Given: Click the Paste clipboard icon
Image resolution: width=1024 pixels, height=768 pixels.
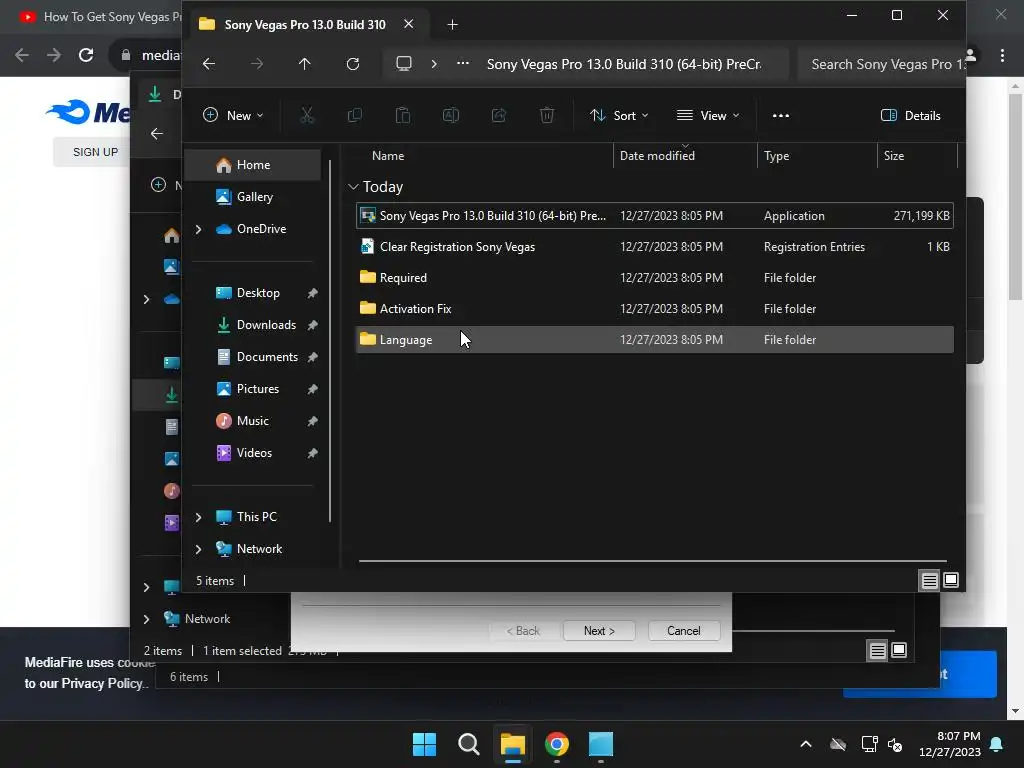Looking at the screenshot, I should point(403,116).
